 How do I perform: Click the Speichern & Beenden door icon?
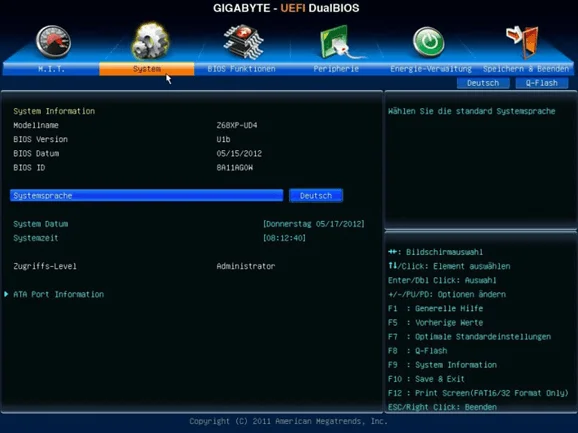[x=522, y=42]
